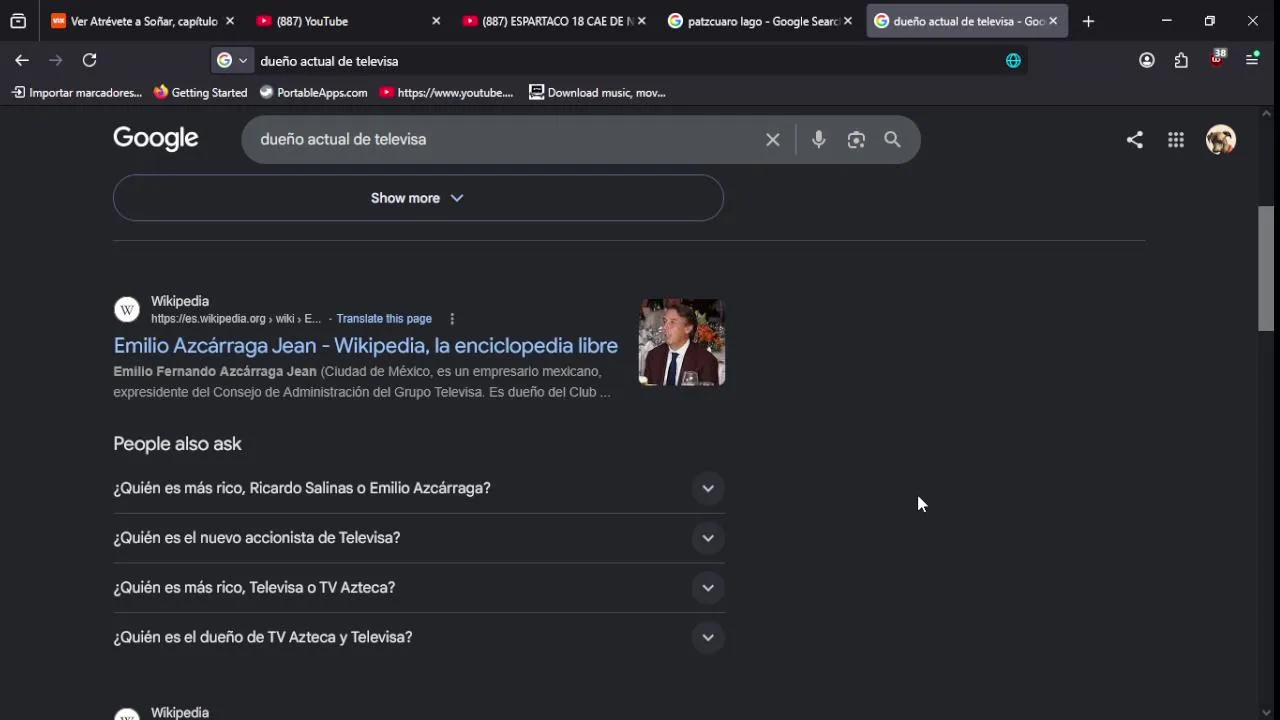Click the Emilio Azcárraga Jean thumbnail photo

[682, 342]
